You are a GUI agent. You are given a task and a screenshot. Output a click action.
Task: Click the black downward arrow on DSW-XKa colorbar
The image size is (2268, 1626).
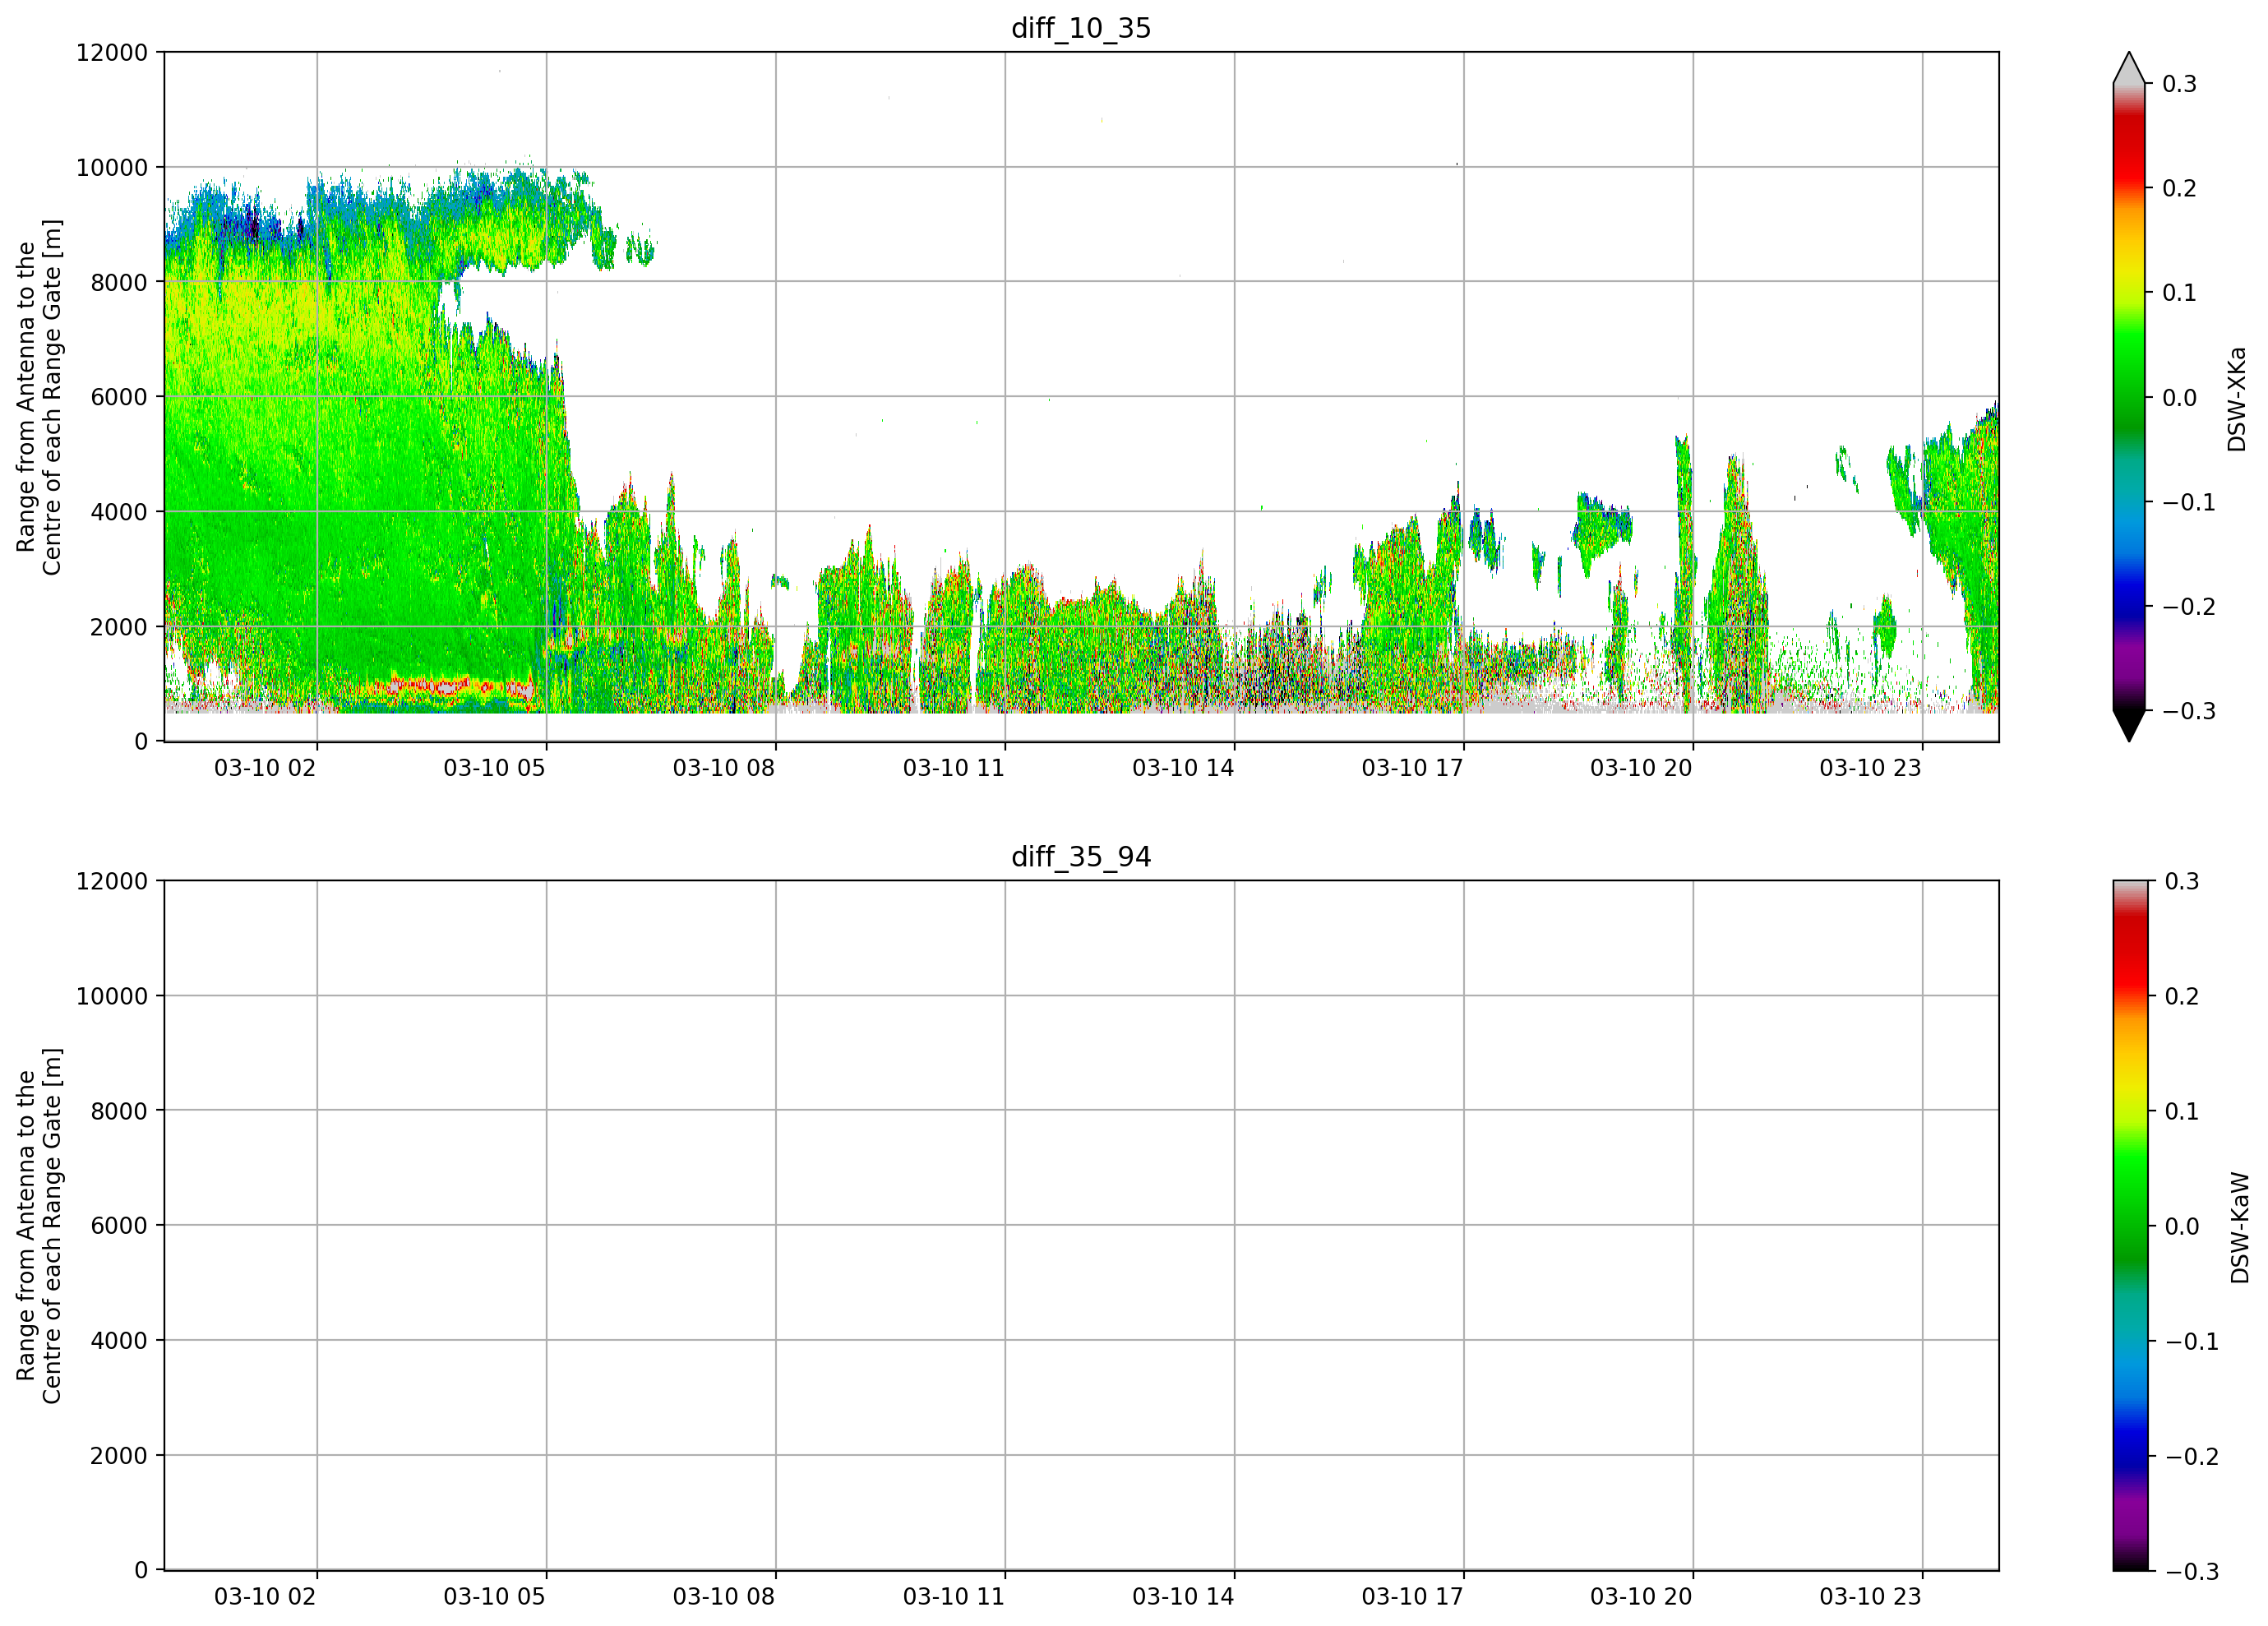coord(2129,725)
